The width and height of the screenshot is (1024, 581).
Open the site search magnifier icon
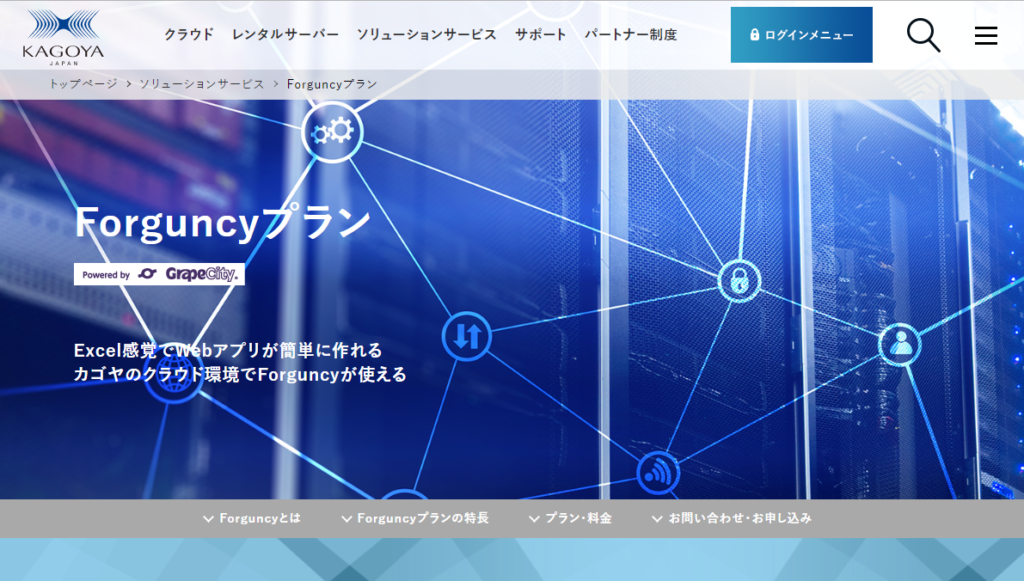[922, 35]
